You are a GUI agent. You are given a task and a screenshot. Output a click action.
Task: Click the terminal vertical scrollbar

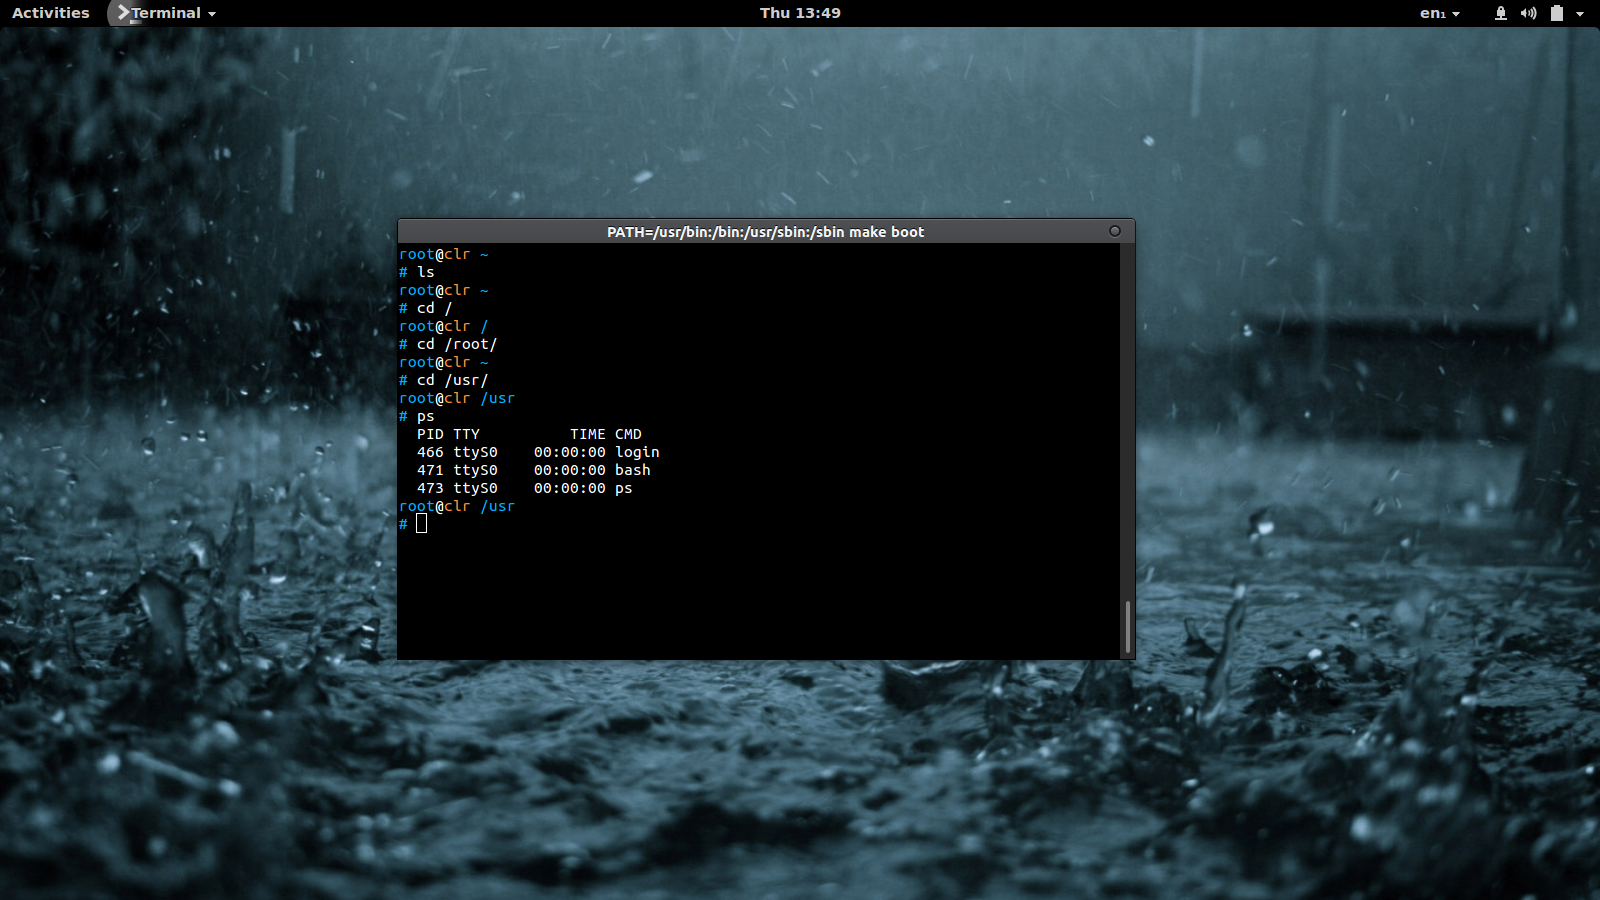pyautogui.click(x=1127, y=627)
